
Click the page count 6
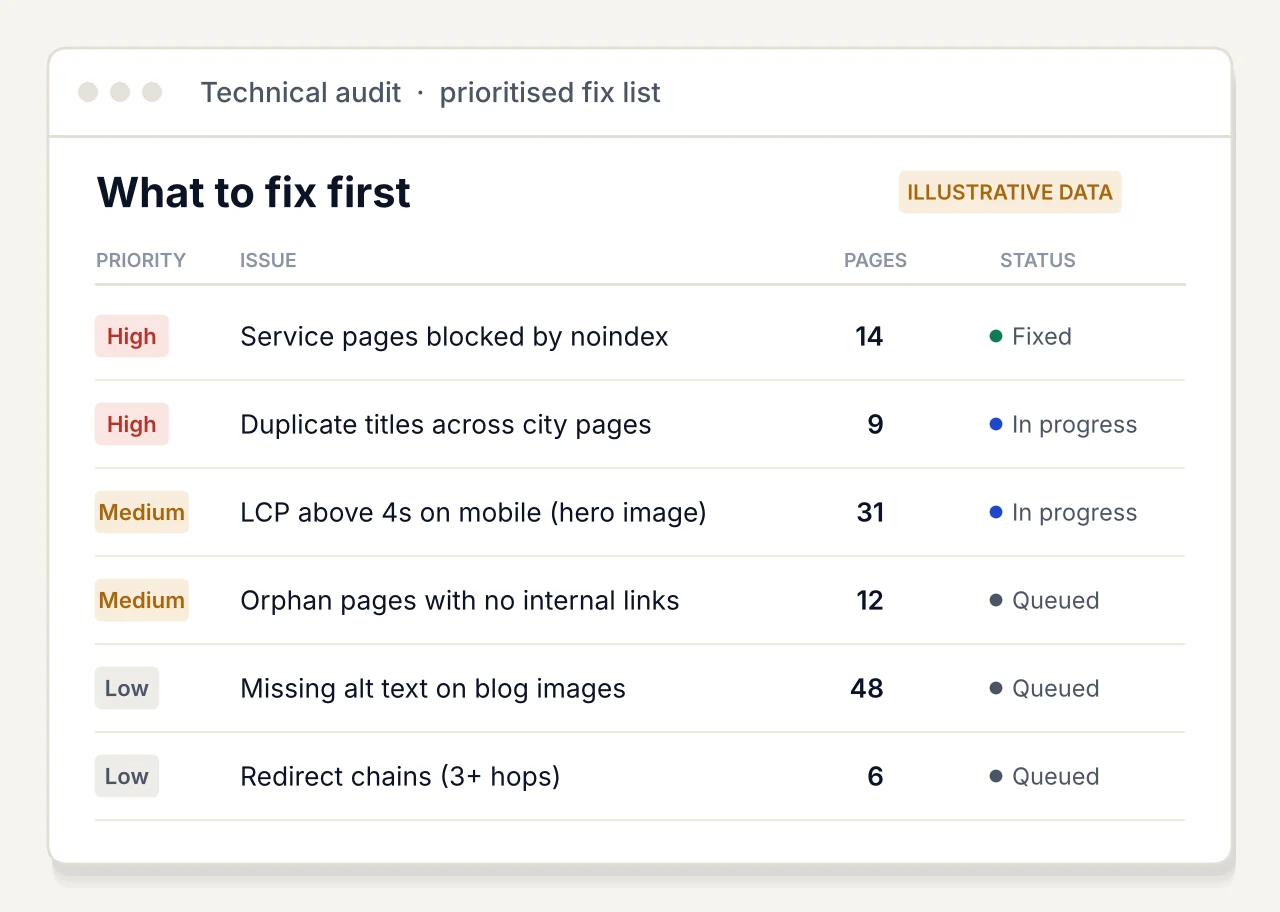point(875,776)
